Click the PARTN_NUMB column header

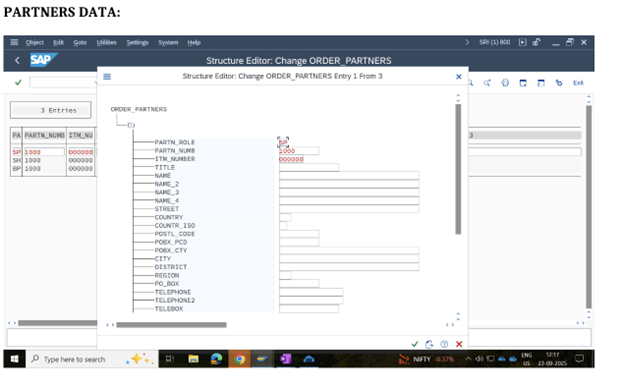pyautogui.click(x=45, y=135)
